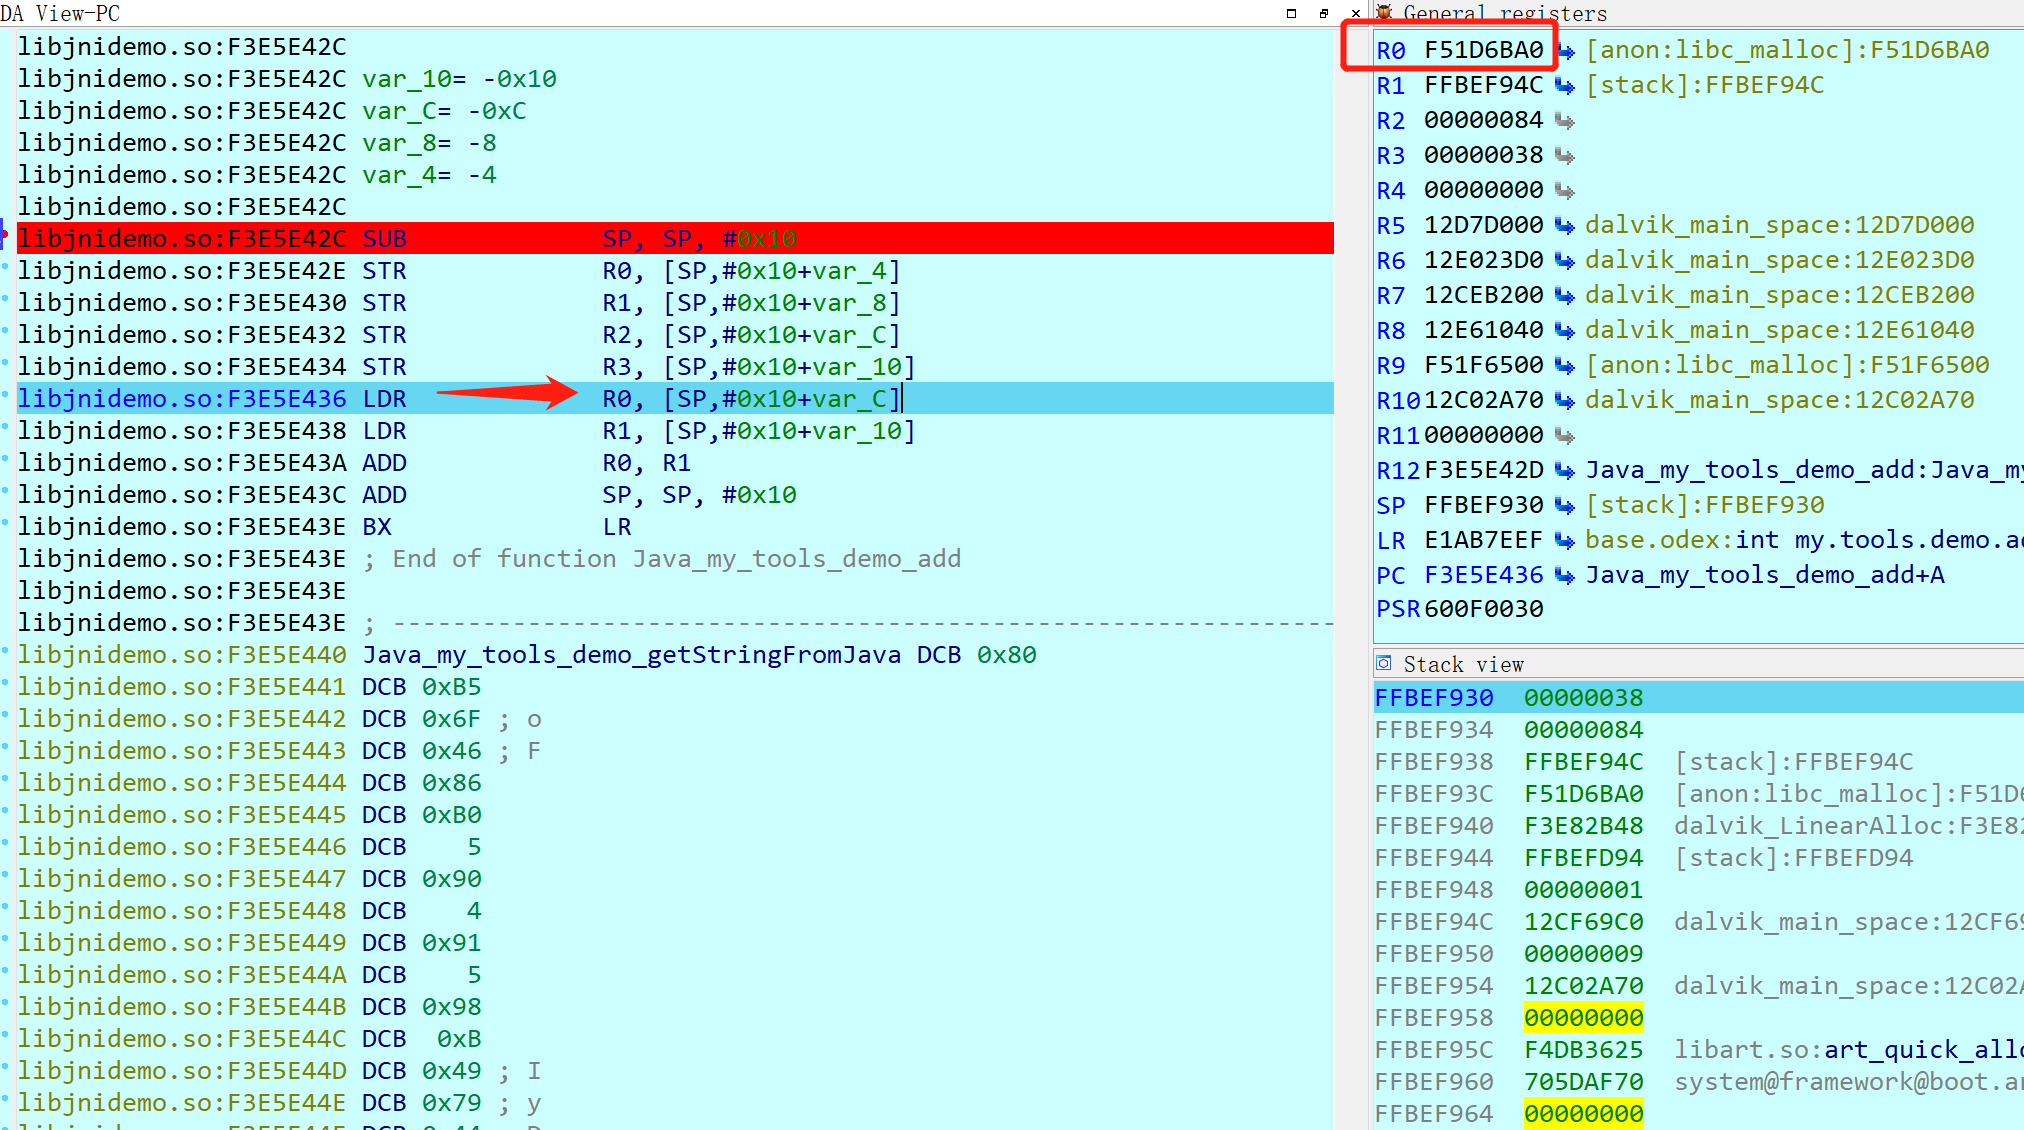Click the R0 register value F51D6BA0

click(x=1483, y=50)
